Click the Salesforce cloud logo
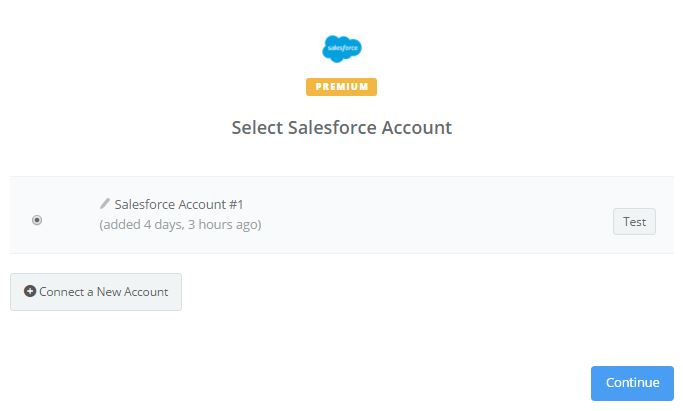The image size is (683, 411). pyautogui.click(x=342, y=49)
